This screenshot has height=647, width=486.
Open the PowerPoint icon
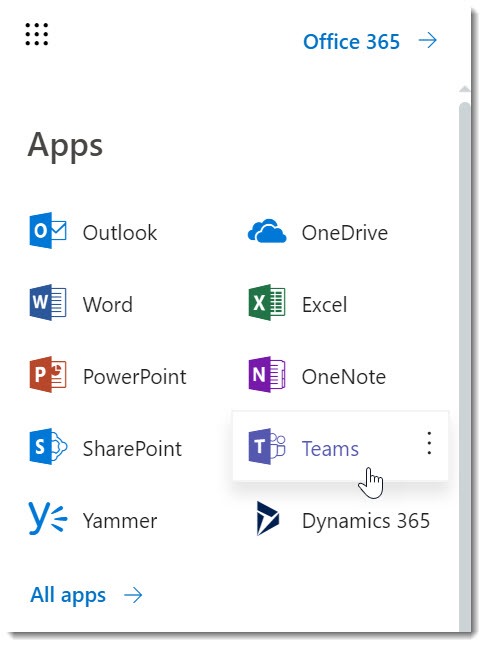[48, 374]
